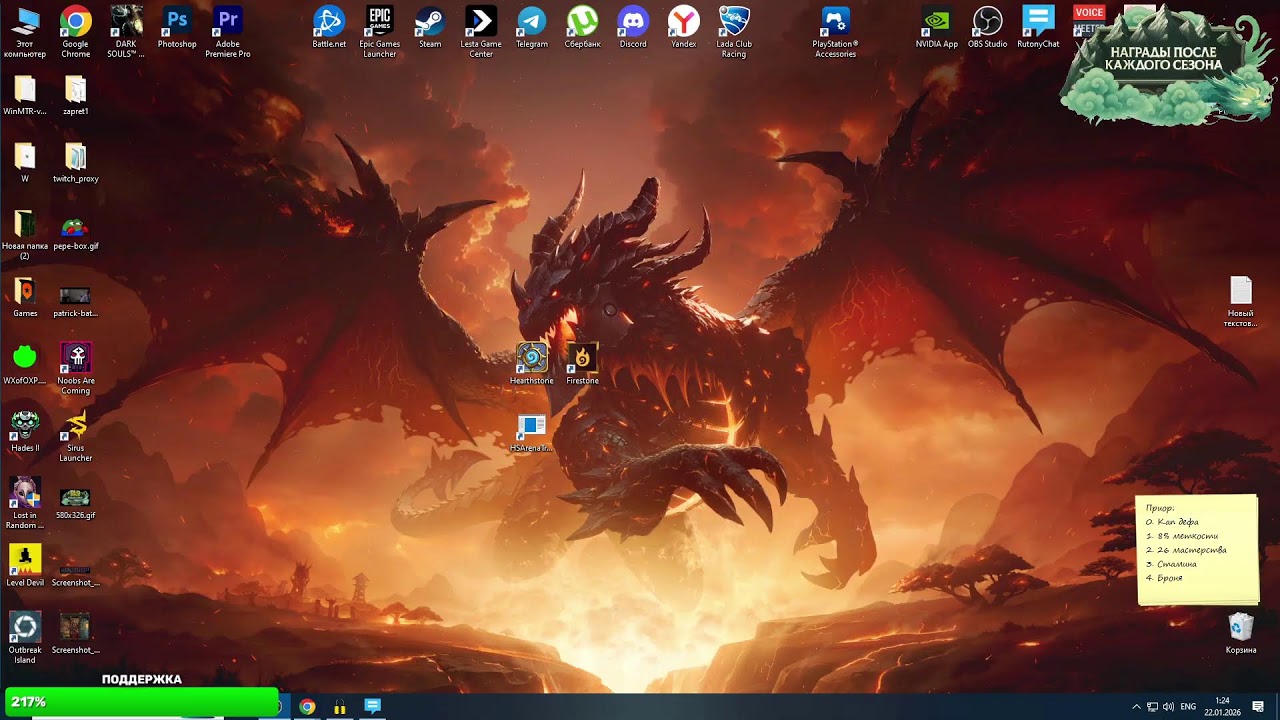Open the clock showing 1:24
1280x720 pixels.
[1222, 707]
